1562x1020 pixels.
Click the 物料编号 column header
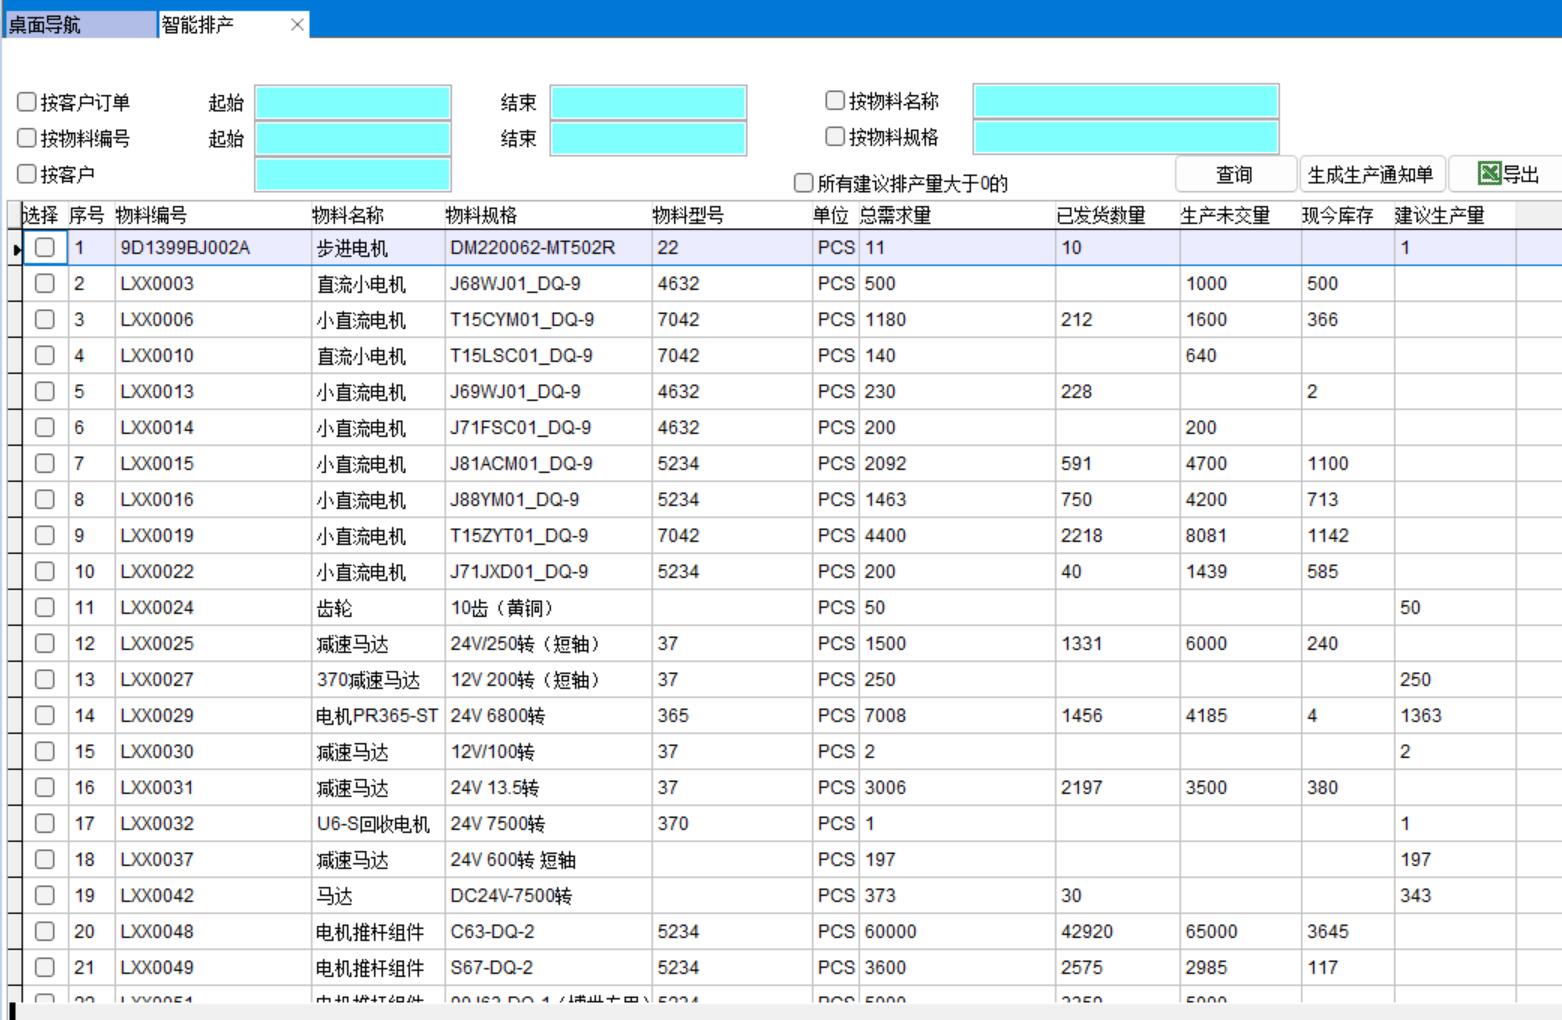[150, 215]
